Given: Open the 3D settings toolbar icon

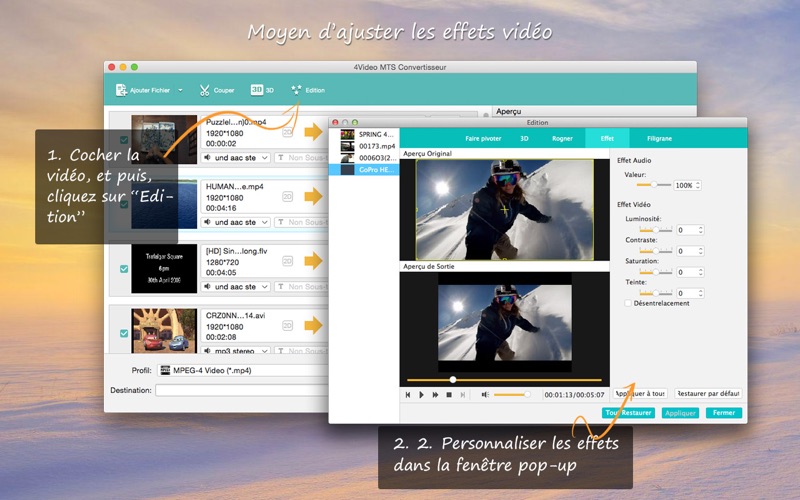Looking at the screenshot, I should [257, 90].
